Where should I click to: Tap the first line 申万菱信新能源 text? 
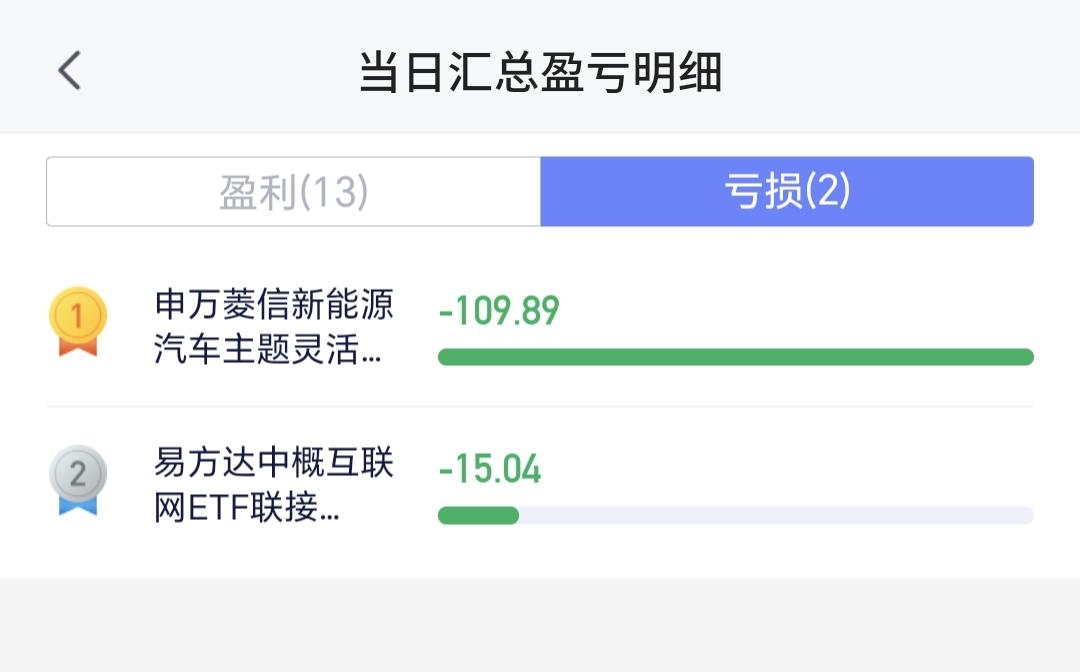274,304
